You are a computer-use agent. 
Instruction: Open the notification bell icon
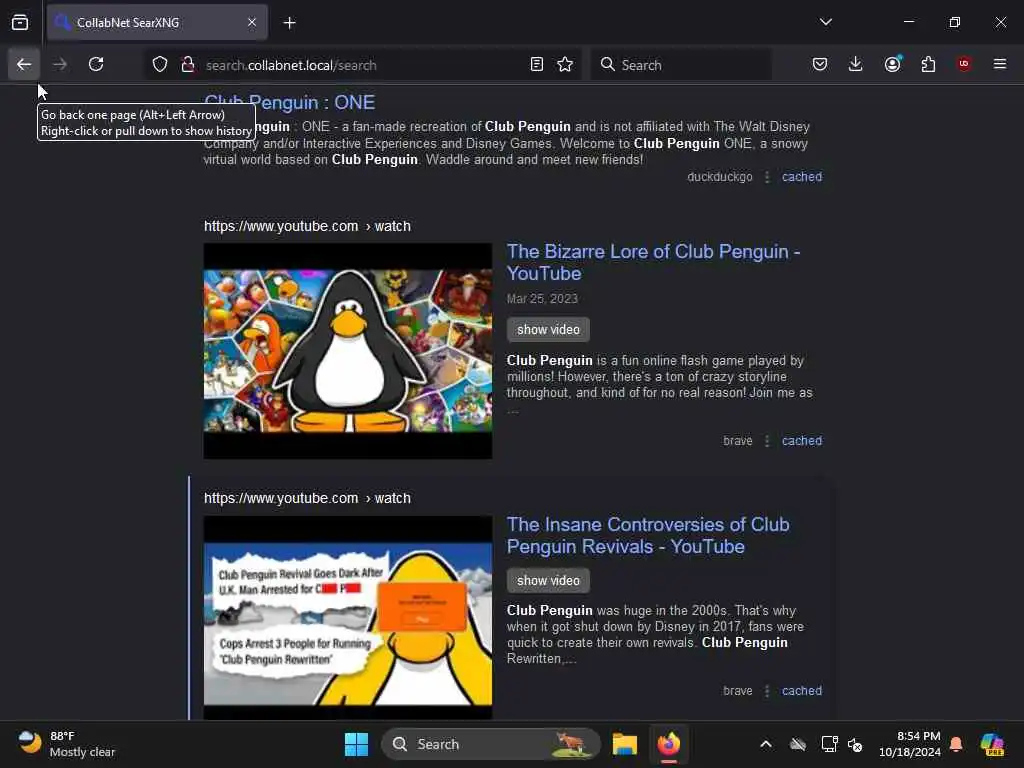click(956, 744)
